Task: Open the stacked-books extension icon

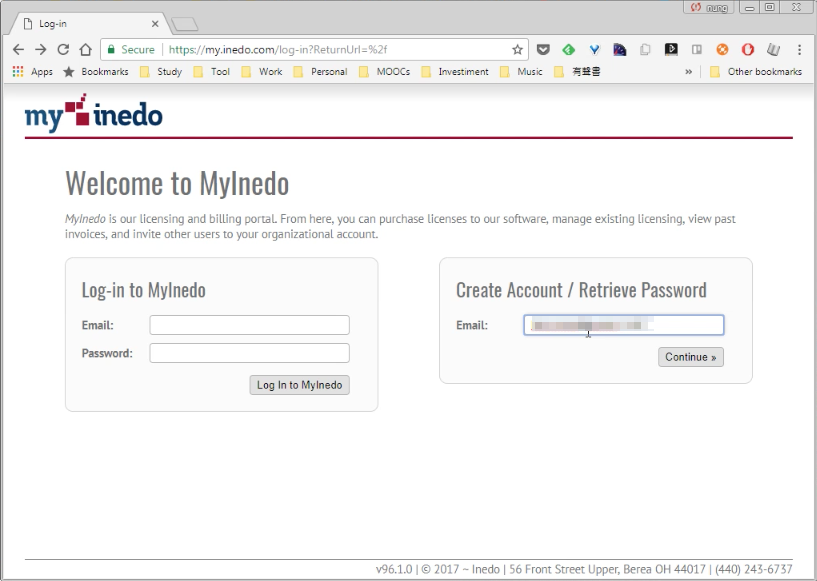Action: [773, 50]
